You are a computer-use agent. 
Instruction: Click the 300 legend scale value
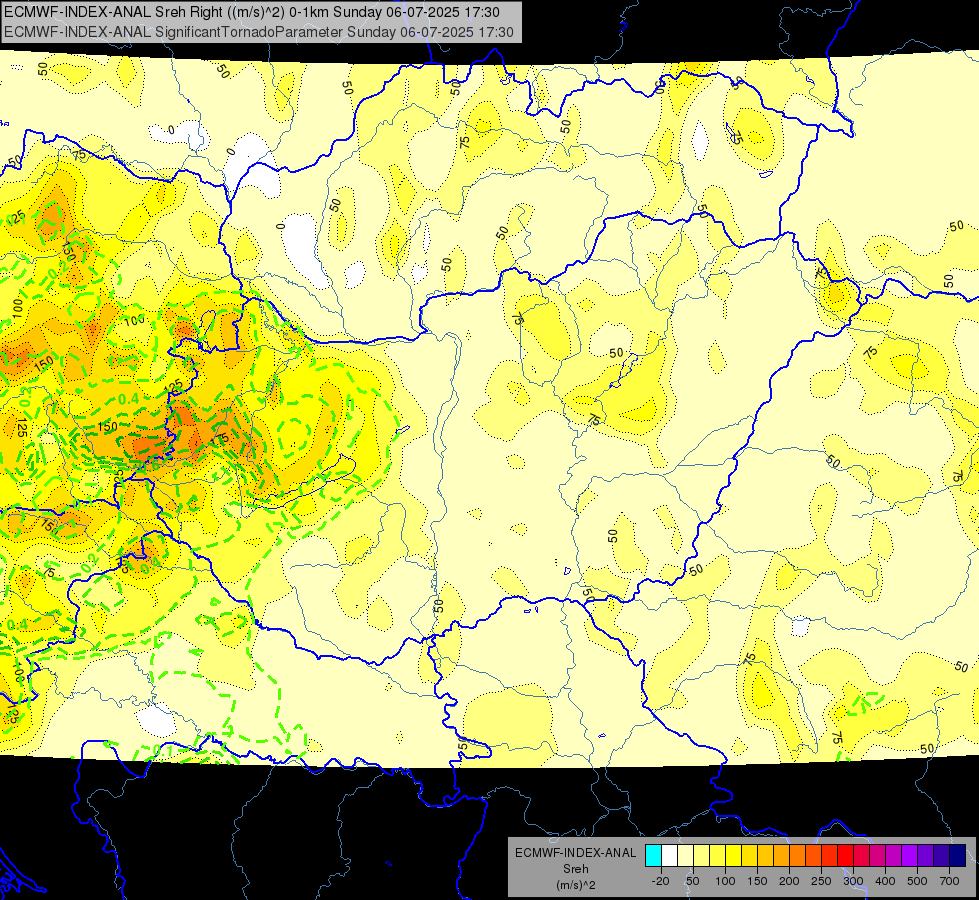click(x=853, y=881)
